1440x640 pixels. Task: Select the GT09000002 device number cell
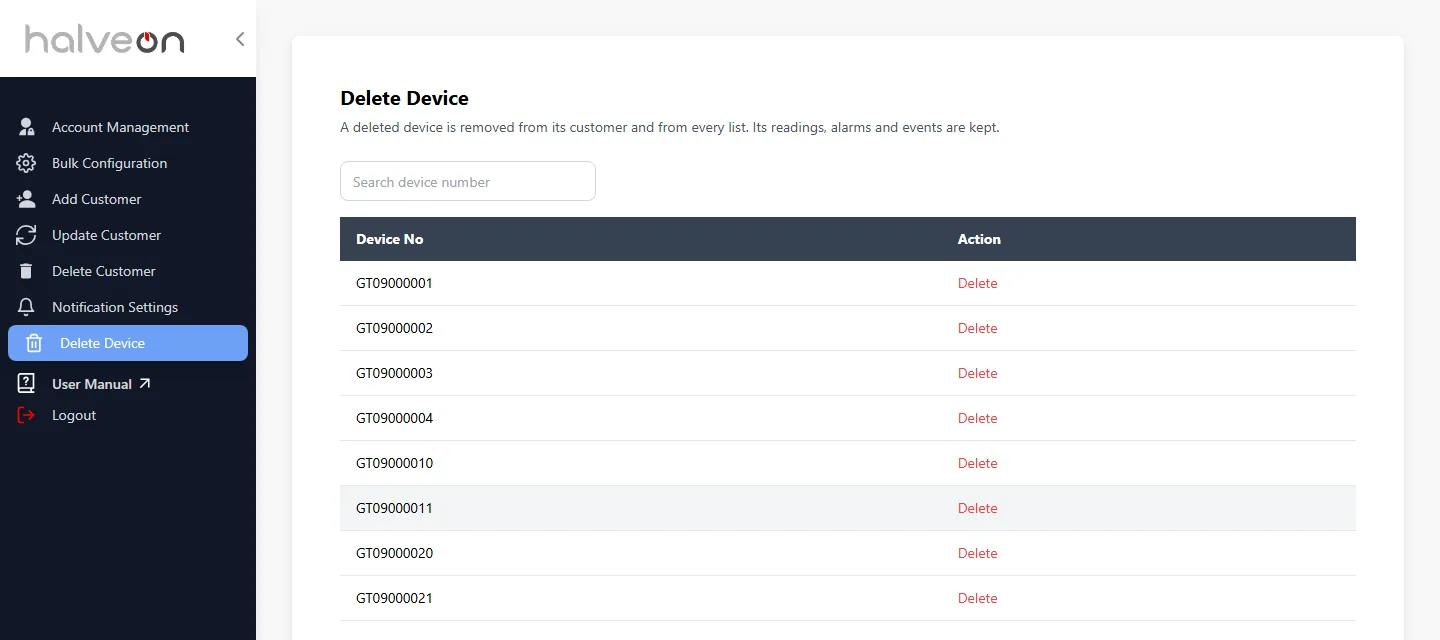pos(394,328)
